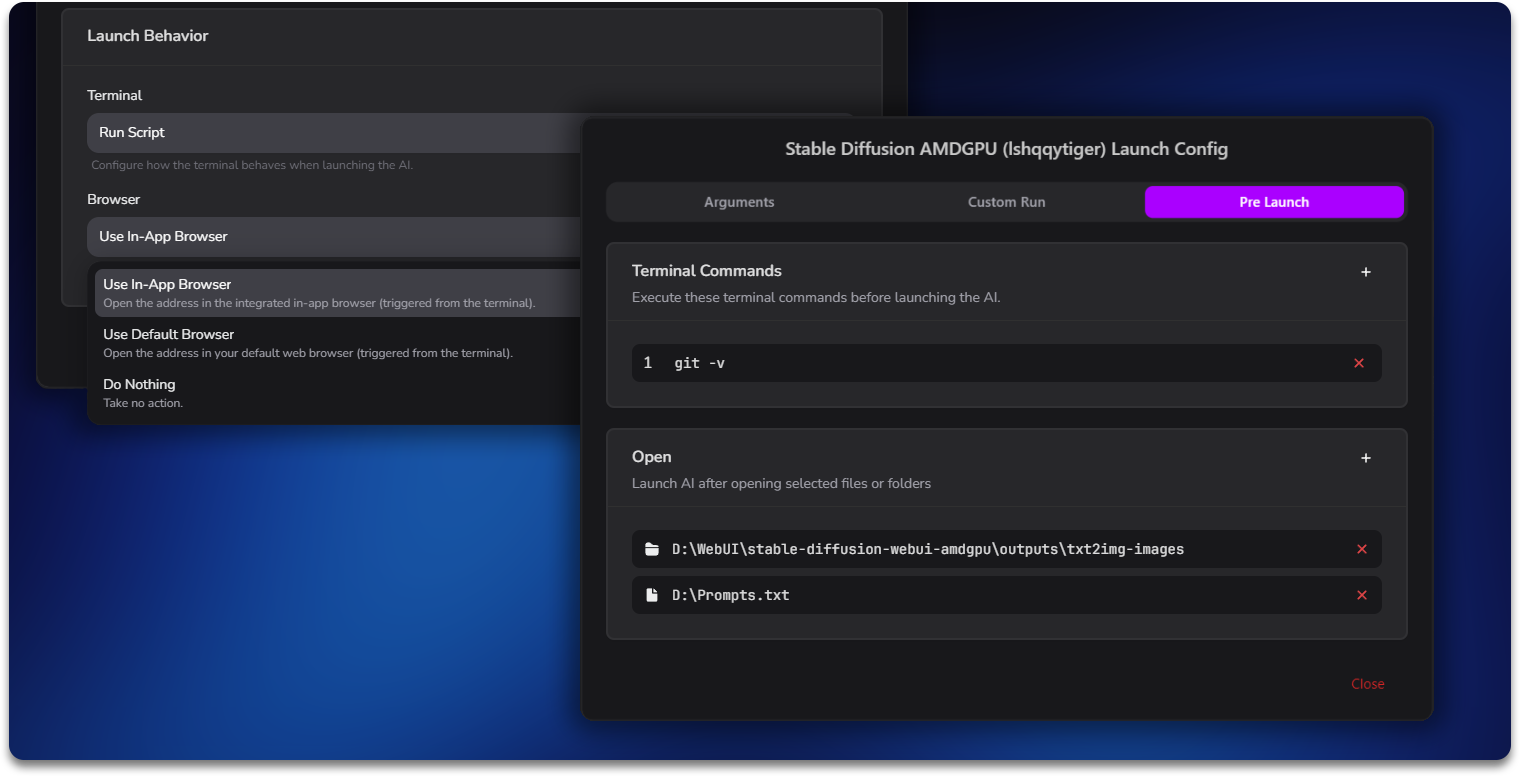Add a file or folder in Open section
Image resolution: width=1520 pixels, height=776 pixels.
pyautogui.click(x=1366, y=458)
